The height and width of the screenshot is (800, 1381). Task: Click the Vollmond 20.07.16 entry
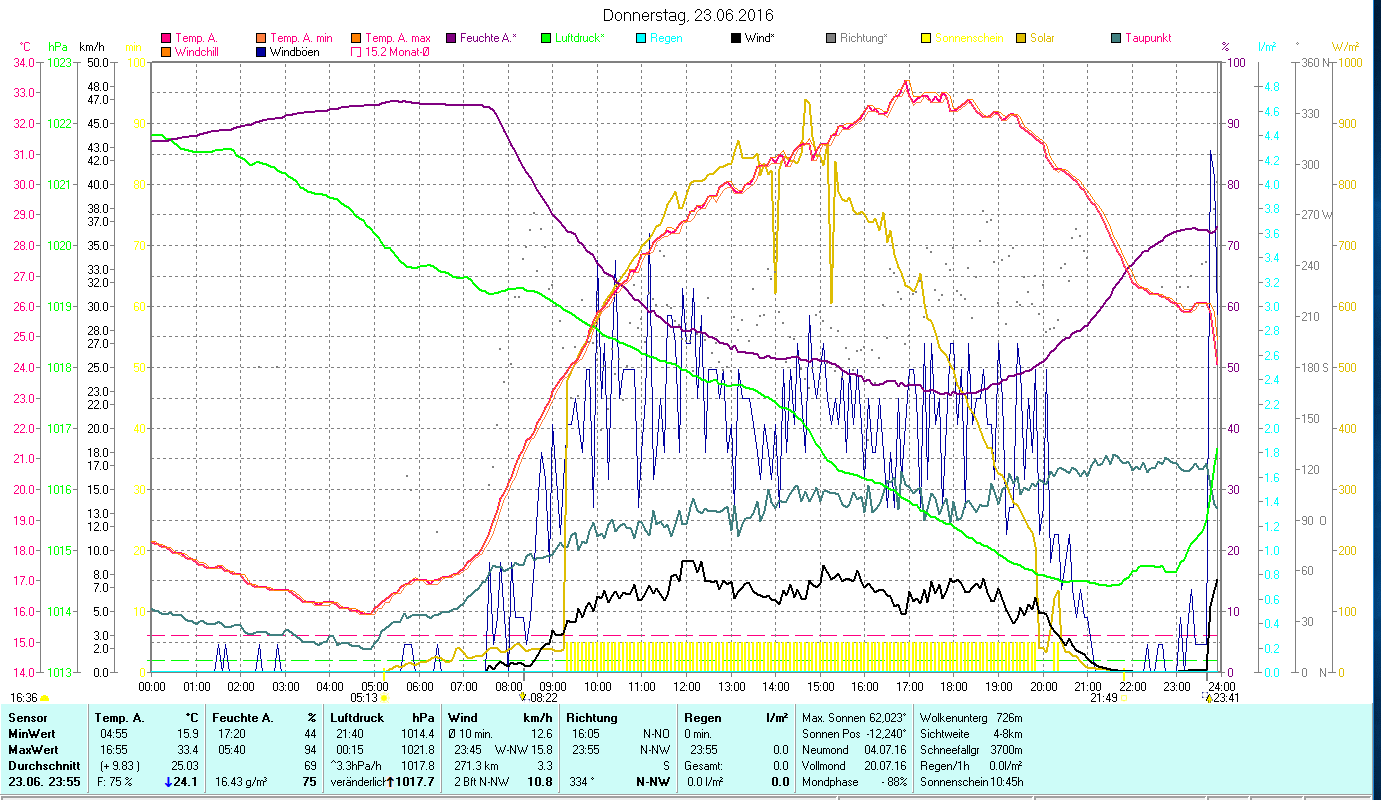(x=853, y=766)
